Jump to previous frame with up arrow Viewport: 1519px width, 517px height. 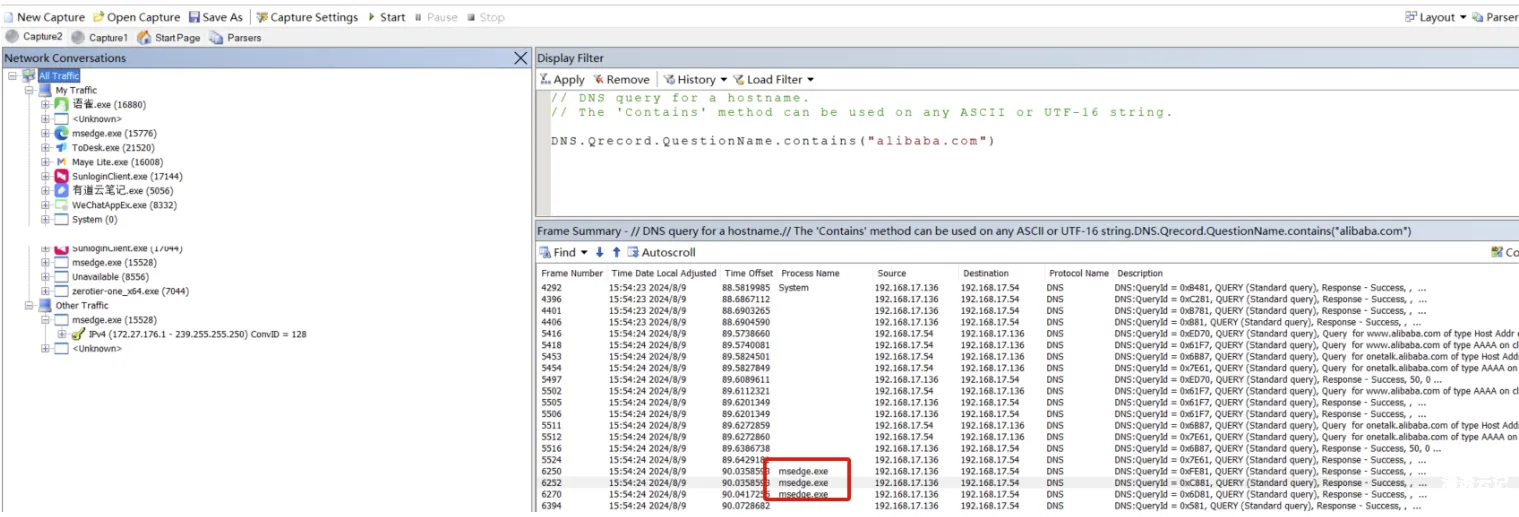click(616, 253)
